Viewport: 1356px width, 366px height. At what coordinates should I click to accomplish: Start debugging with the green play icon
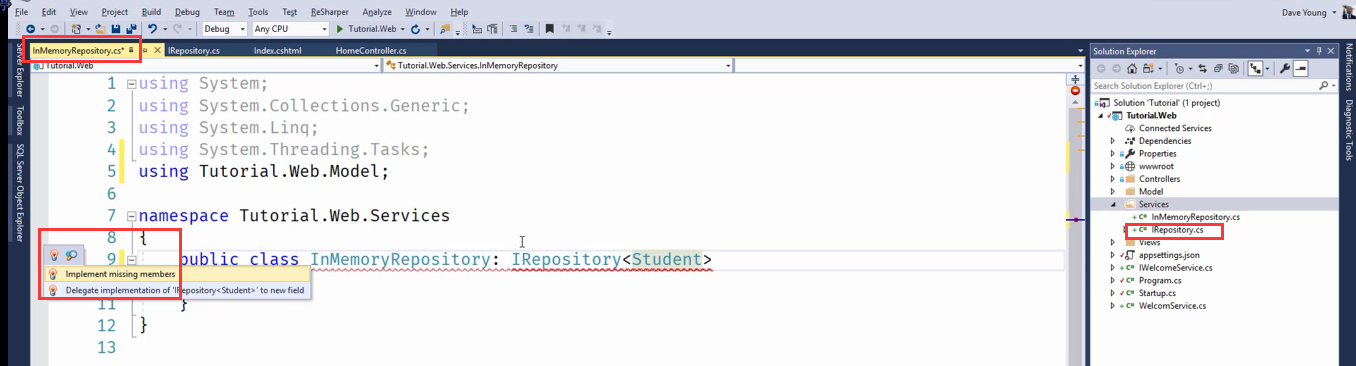(x=340, y=29)
